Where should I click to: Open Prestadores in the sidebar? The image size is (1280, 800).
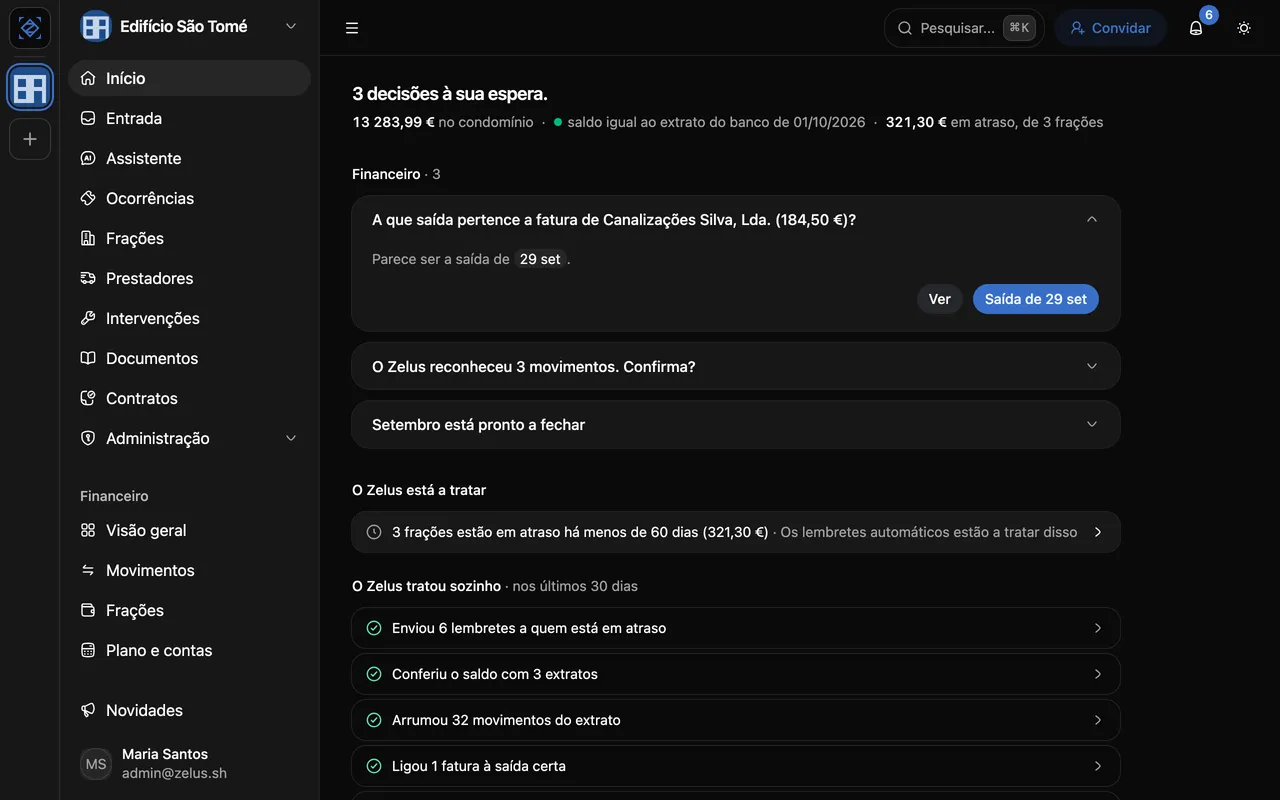click(x=189, y=278)
